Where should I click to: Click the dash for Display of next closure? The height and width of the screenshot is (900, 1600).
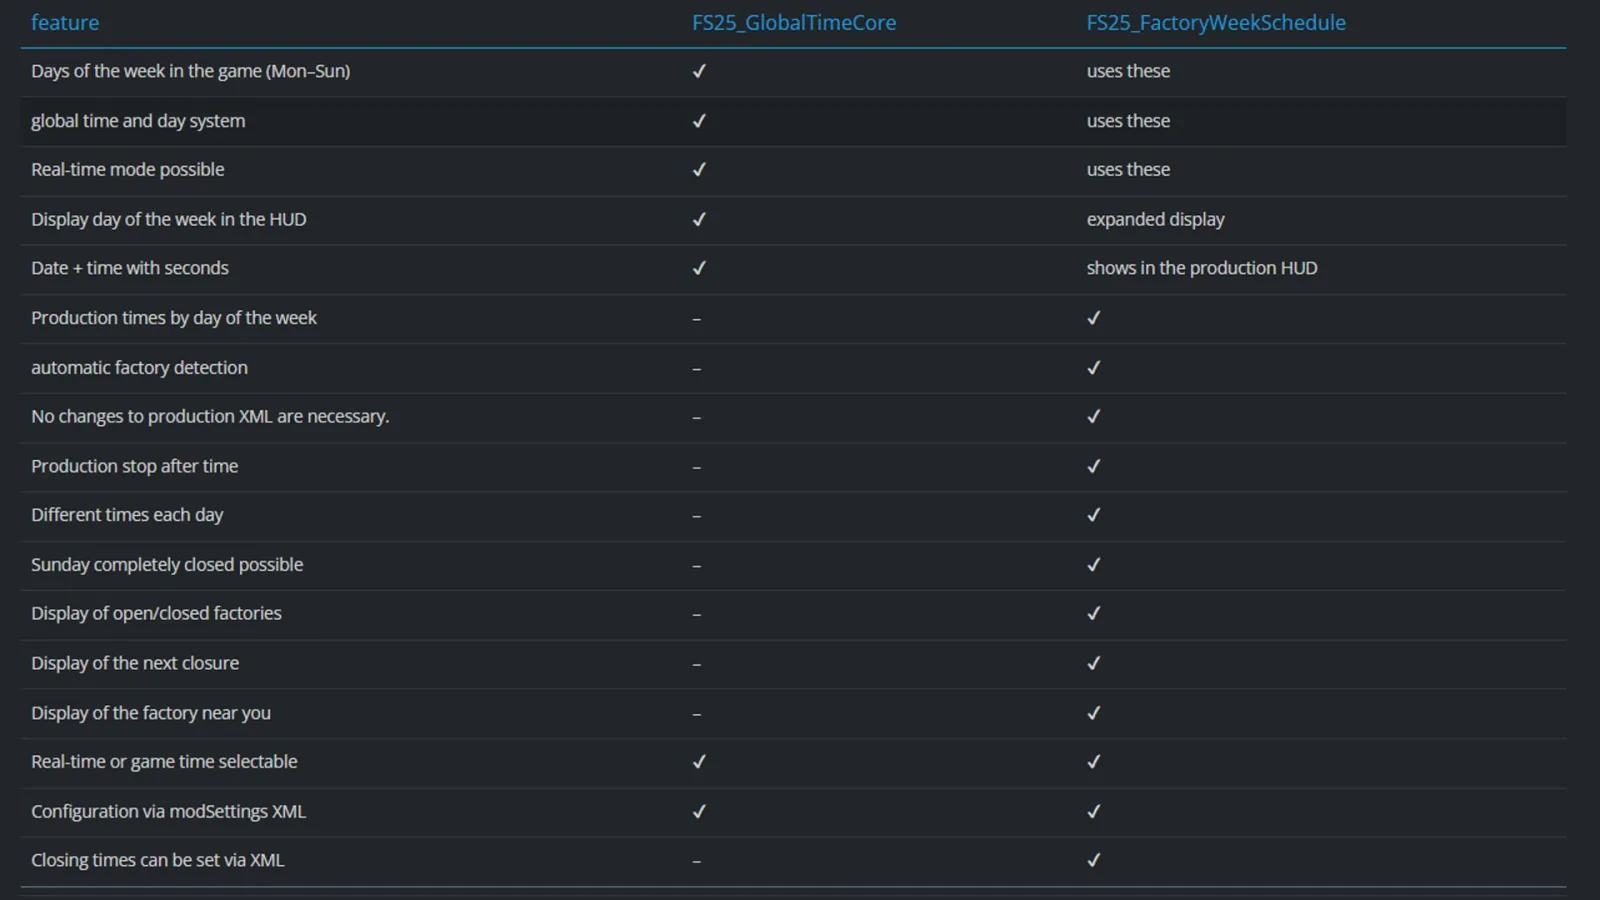click(697, 664)
